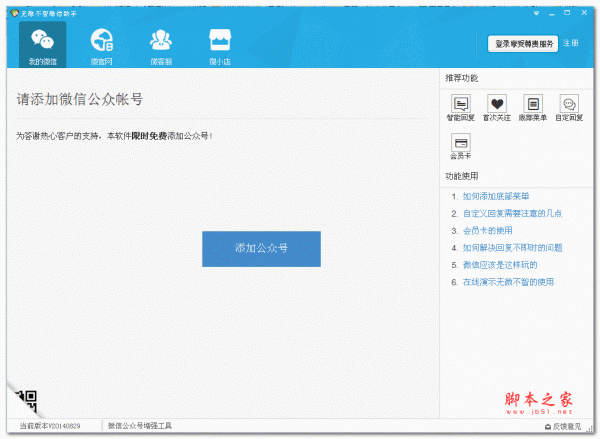Image resolution: width=600 pixels, height=439 pixels.
Task: Open the 首次关注 heart icon
Action: 497,108
